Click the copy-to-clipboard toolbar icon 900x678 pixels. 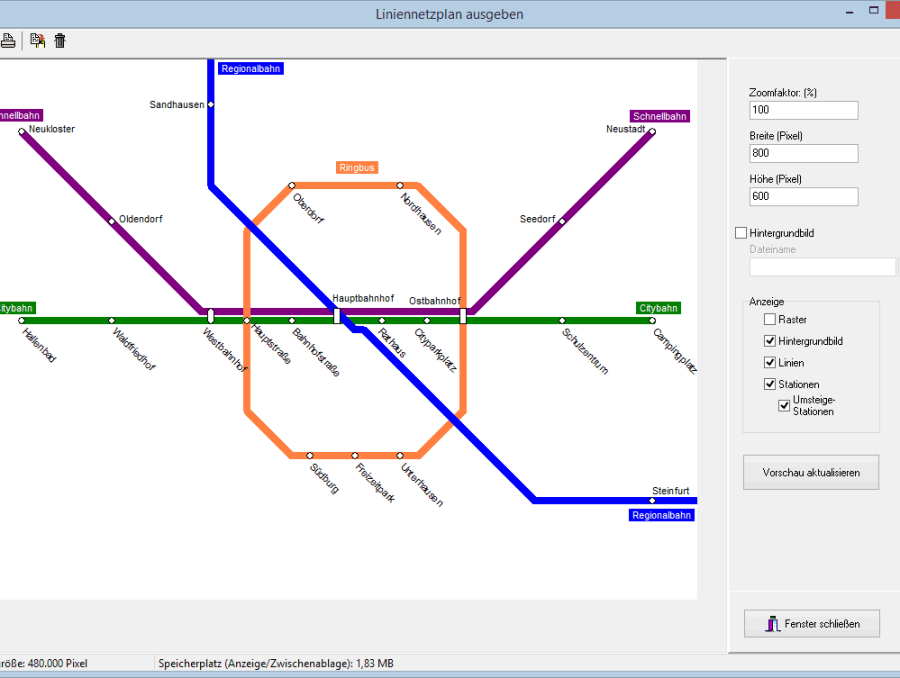click(37, 41)
